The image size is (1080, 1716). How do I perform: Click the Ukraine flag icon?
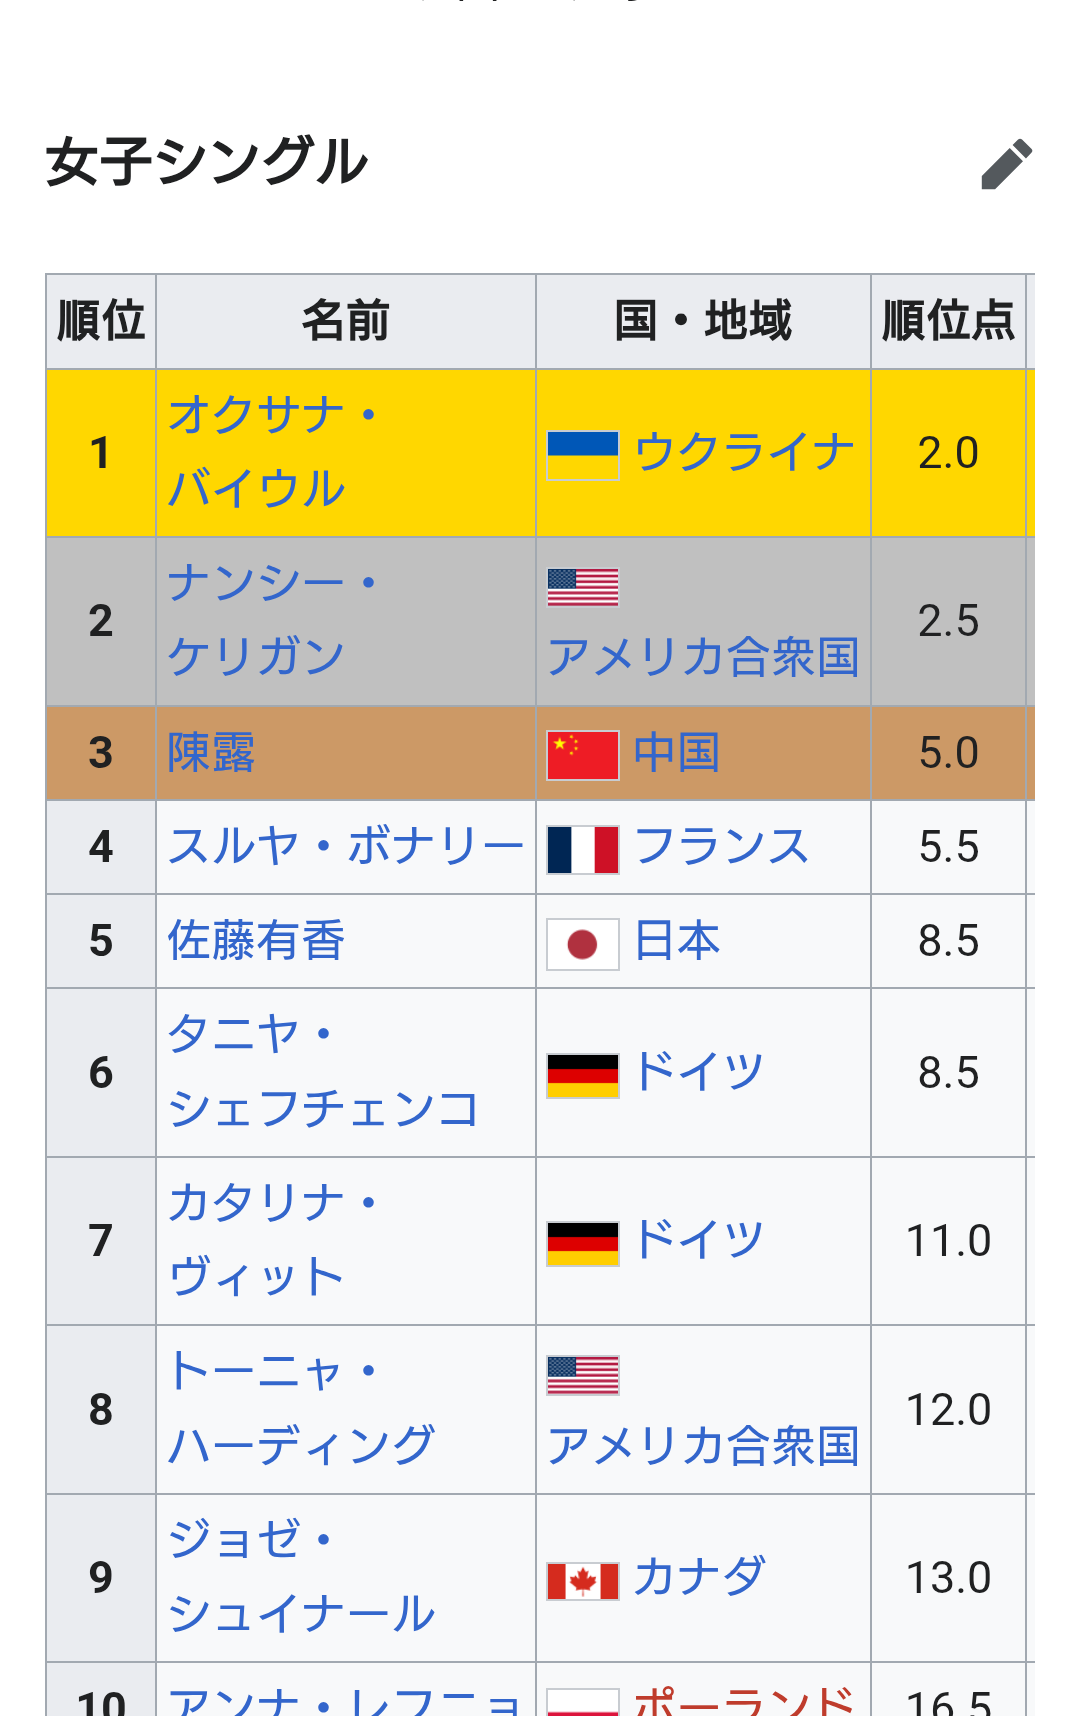pos(582,455)
